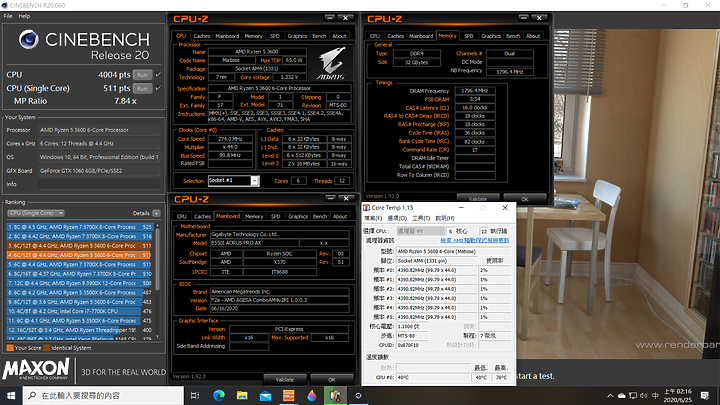
Task: Click OK in CPU-Z Memory window
Action: pos(525,199)
